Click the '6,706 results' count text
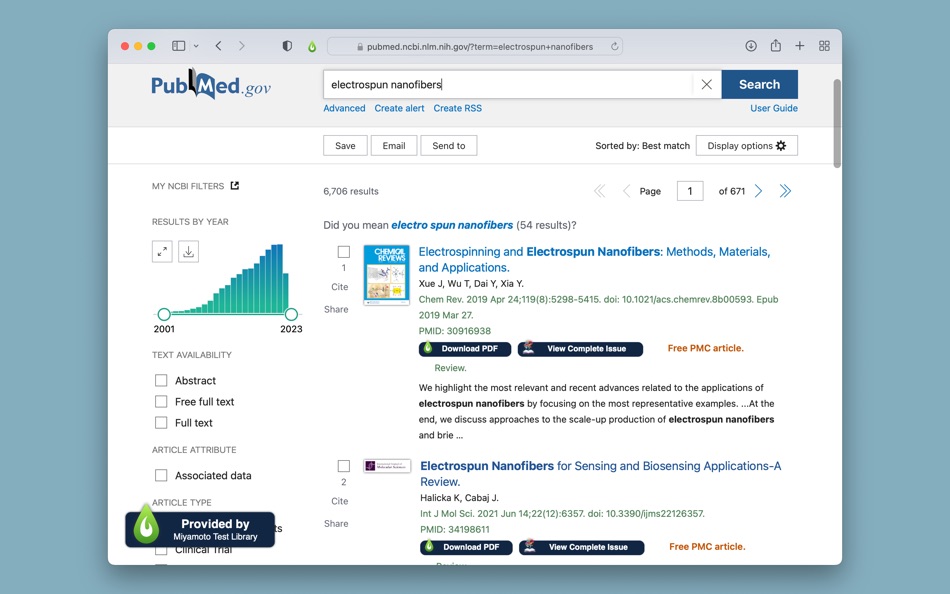Image resolution: width=950 pixels, height=594 pixels. coord(351,192)
